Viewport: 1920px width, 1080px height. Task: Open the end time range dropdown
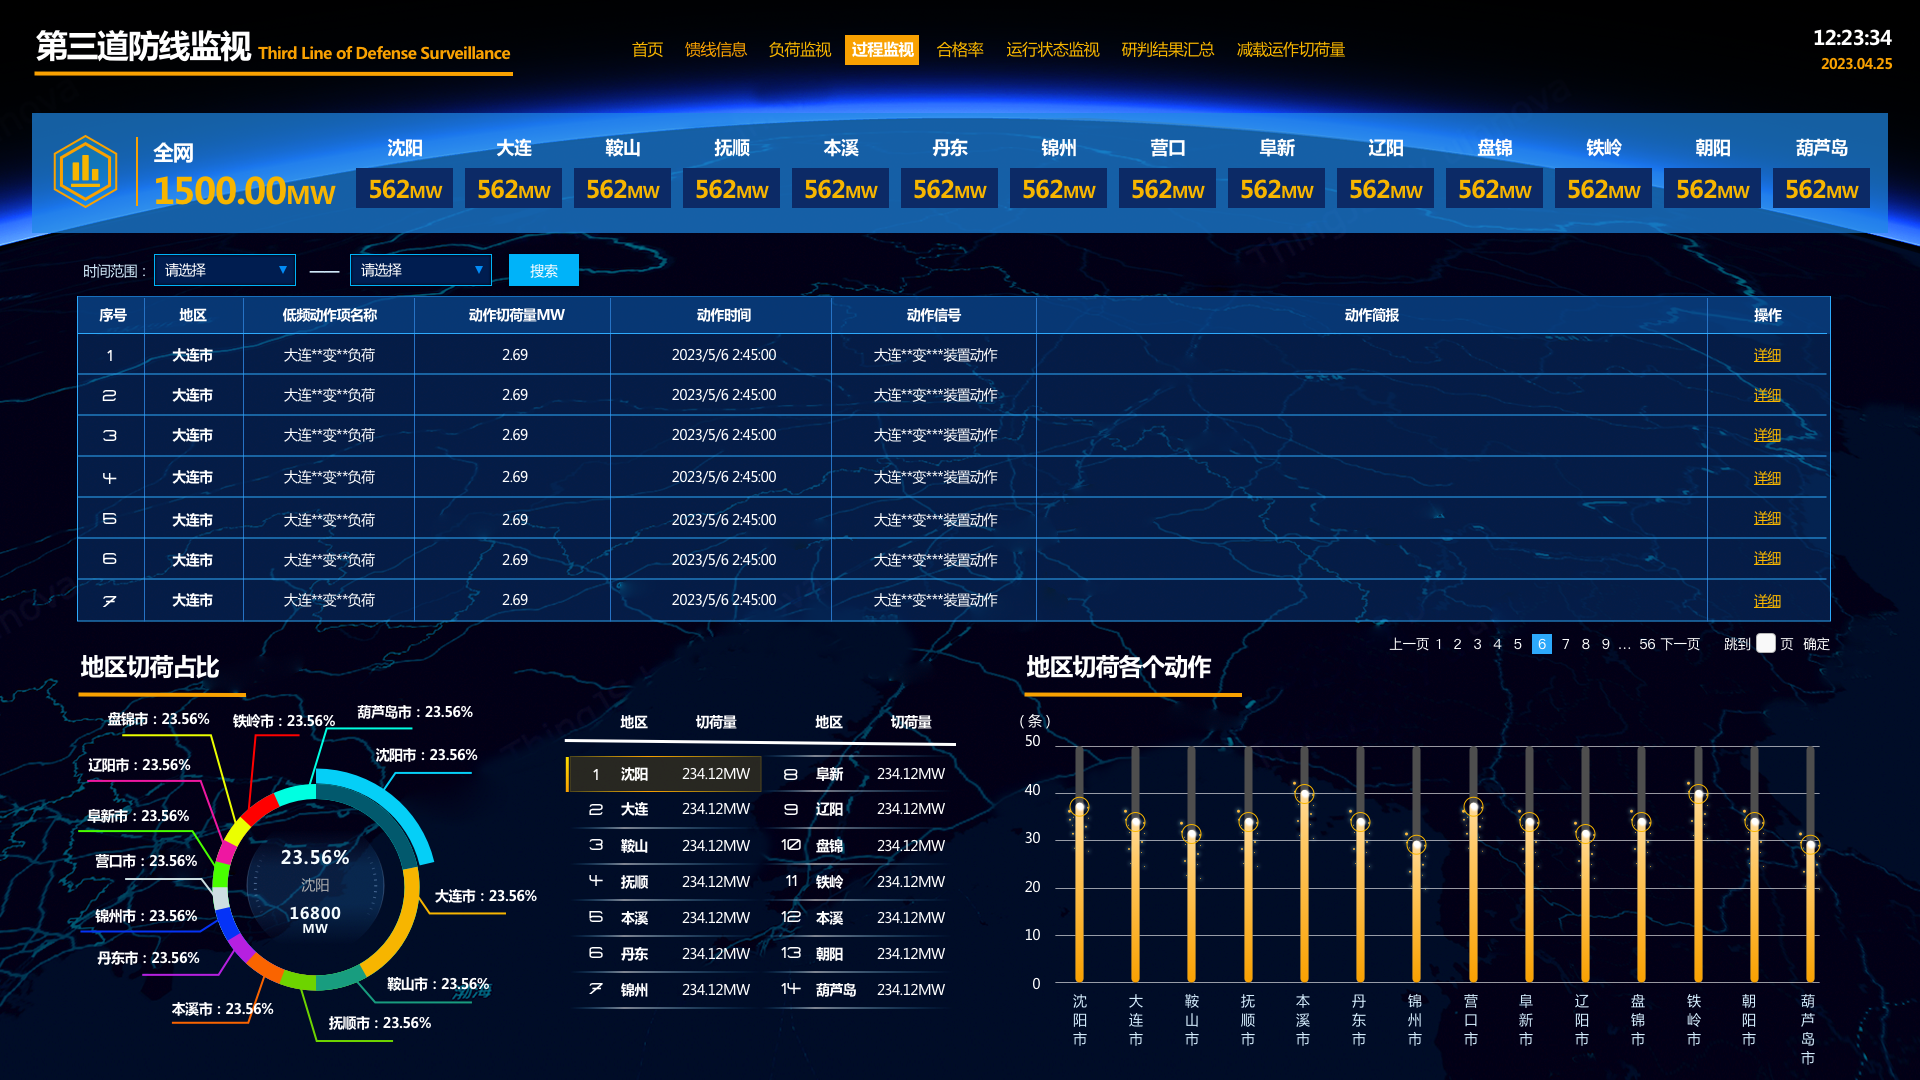(420, 270)
